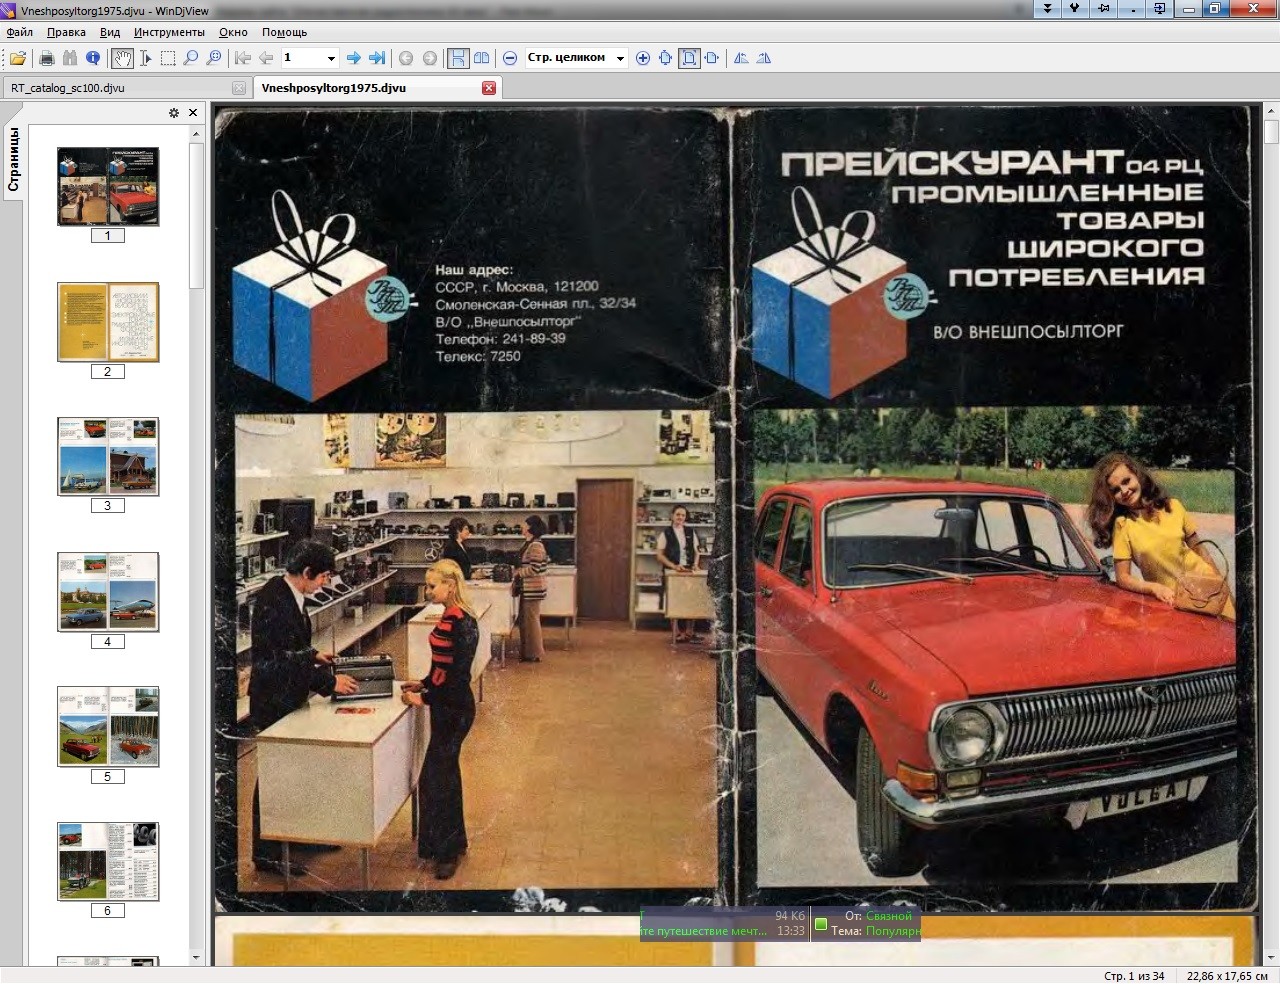The width and height of the screenshot is (1280, 984).
Task: Click the page 4 number label
Action: (x=108, y=641)
